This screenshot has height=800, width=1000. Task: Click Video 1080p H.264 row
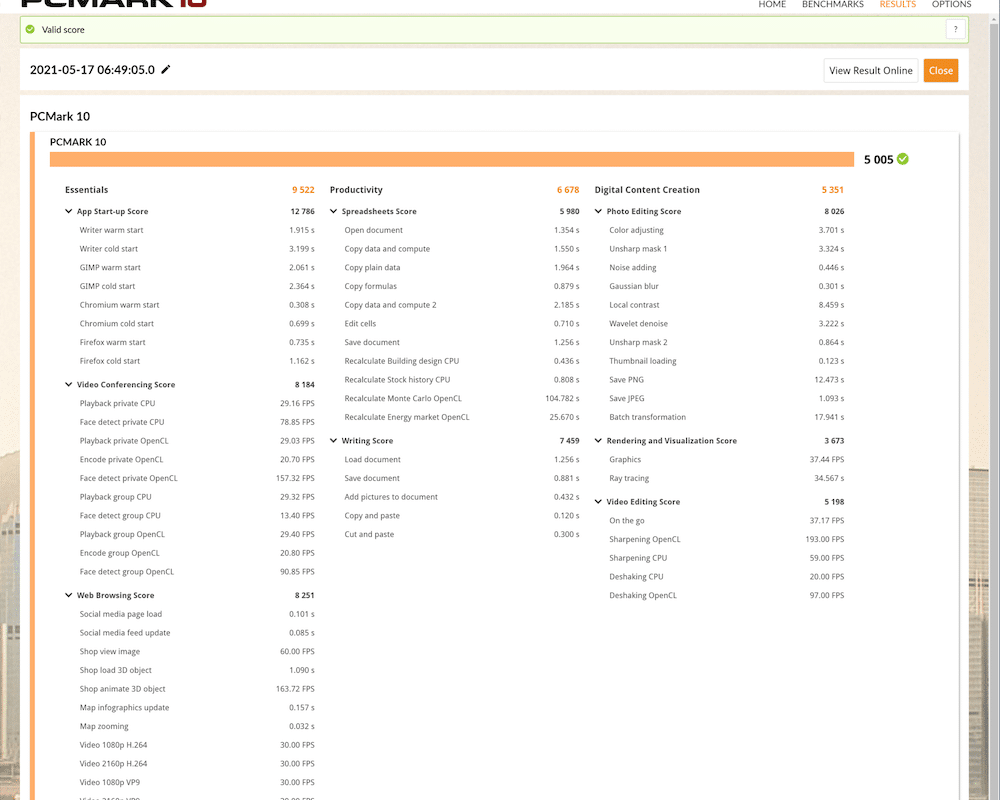(x=197, y=745)
